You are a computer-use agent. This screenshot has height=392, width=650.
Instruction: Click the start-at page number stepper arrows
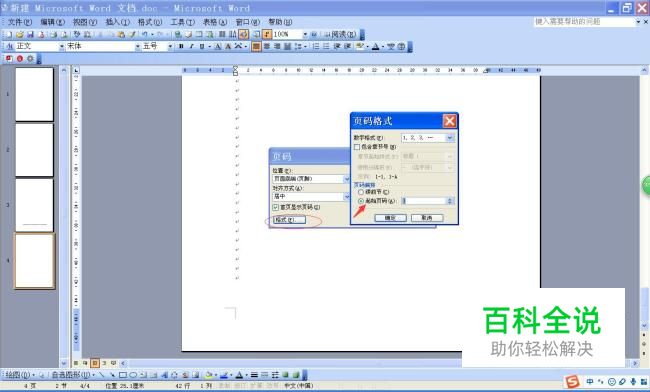[x=450, y=201]
